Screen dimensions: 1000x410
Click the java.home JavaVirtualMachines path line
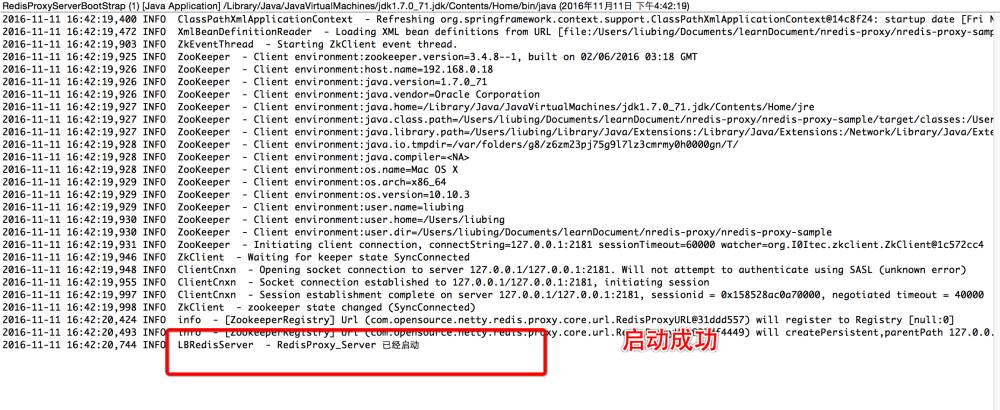pyautogui.click(x=408, y=106)
